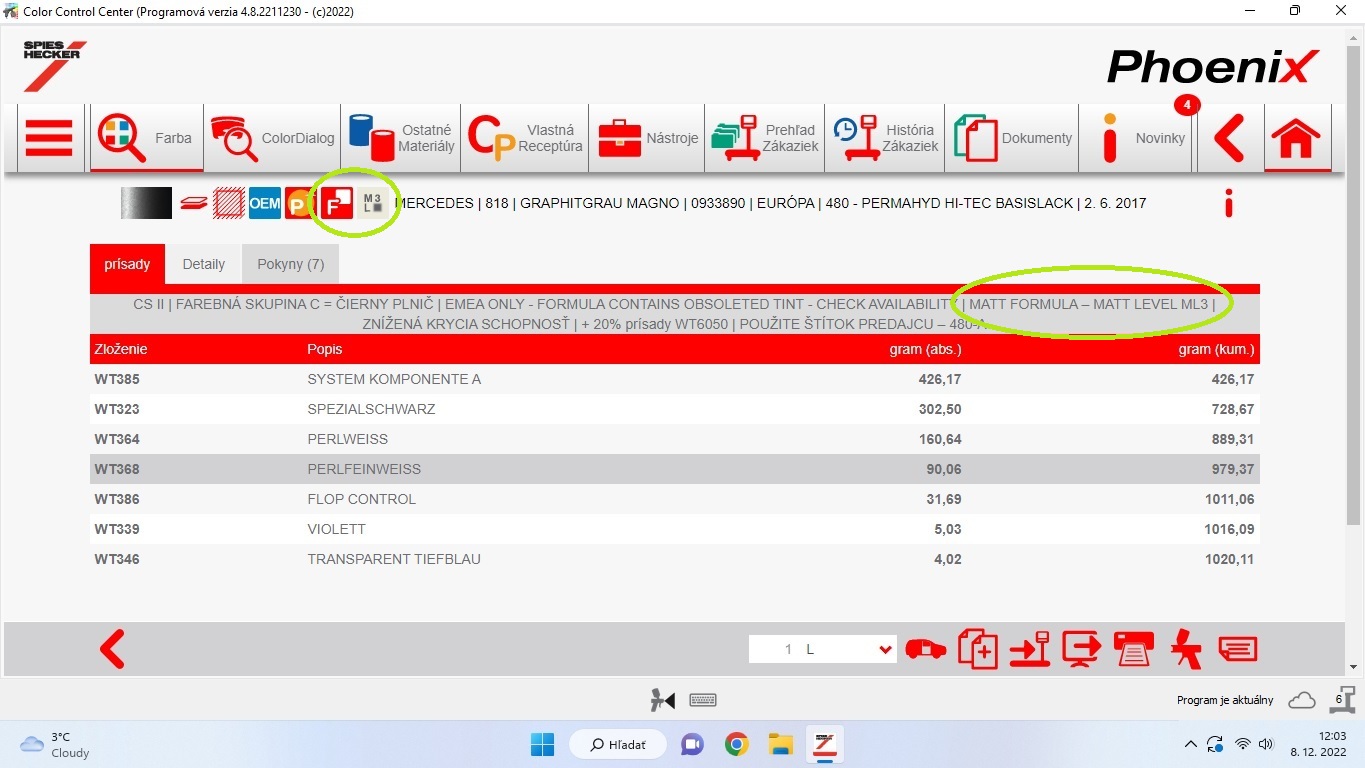
Task: Click the gram (kum.) column header
Action: click(x=1216, y=349)
